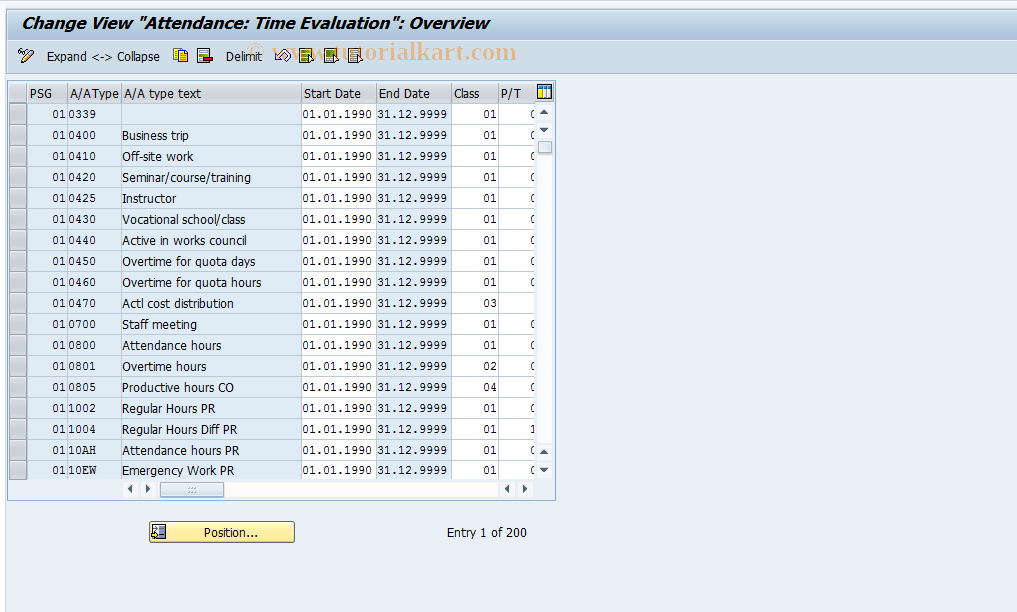Click 'Entry 1 of 200' status text

pyautogui.click(x=486, y=532)
